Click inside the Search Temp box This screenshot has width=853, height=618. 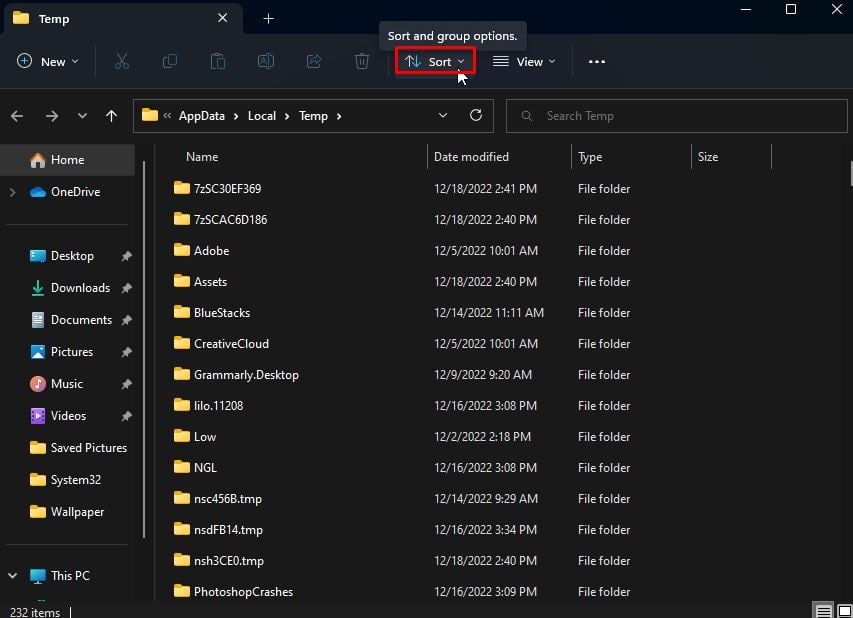point(676,115)
